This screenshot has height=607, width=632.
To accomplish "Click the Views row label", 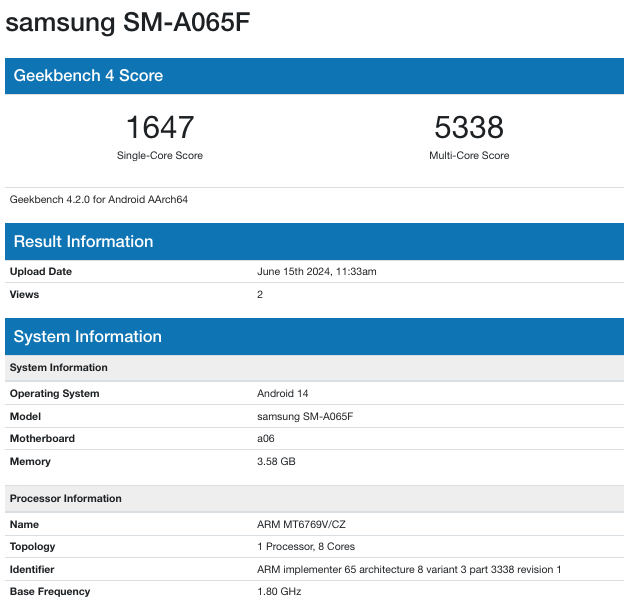I will tap(25, 295).
